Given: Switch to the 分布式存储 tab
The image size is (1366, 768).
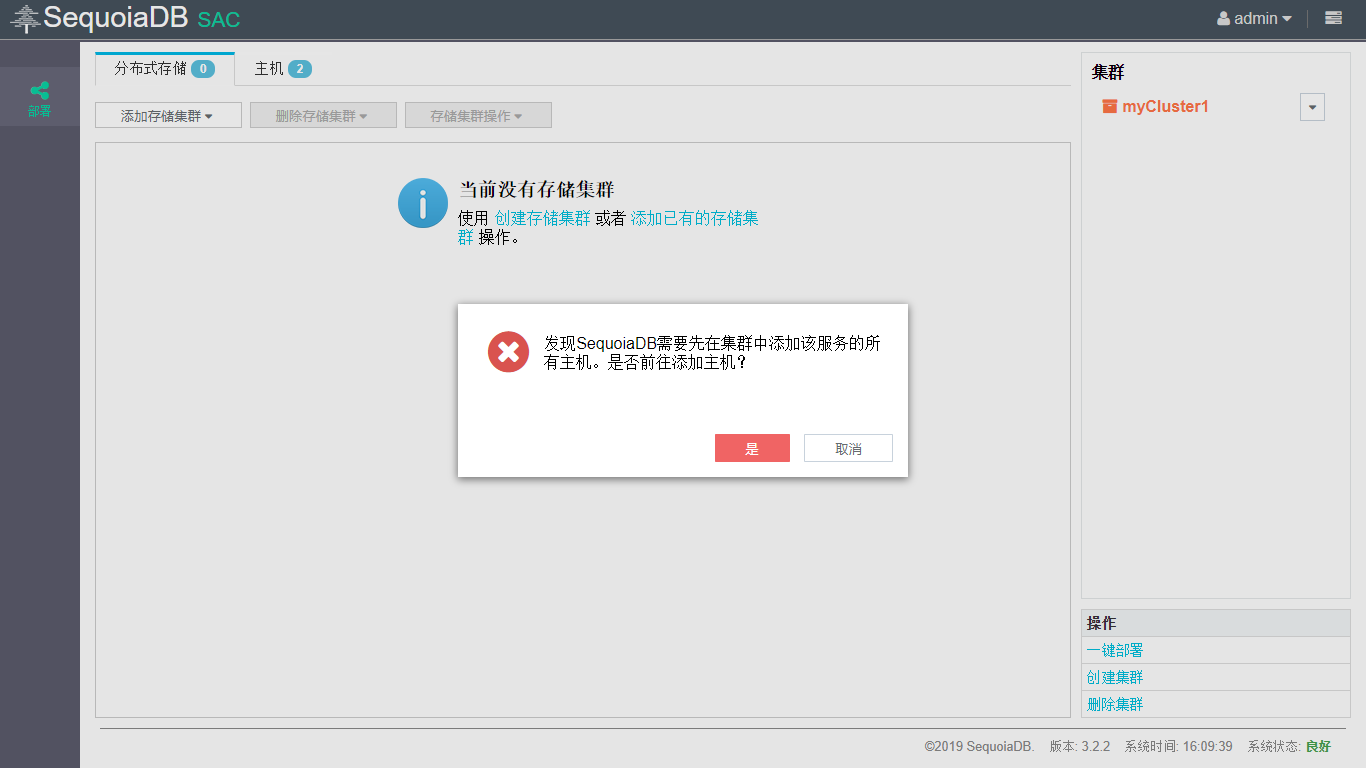Looking at the screenshot, I should tap(164, 69).
